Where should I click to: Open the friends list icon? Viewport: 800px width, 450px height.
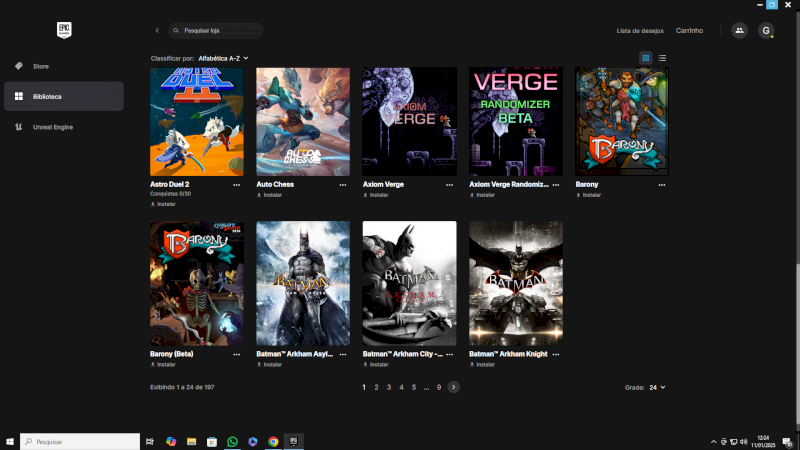pyautogui.click(x=739, y=31)
